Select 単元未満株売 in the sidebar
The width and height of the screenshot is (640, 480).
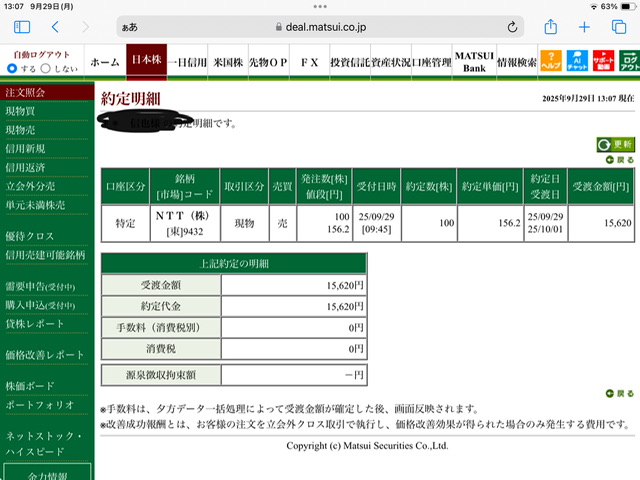click(36, 205)
